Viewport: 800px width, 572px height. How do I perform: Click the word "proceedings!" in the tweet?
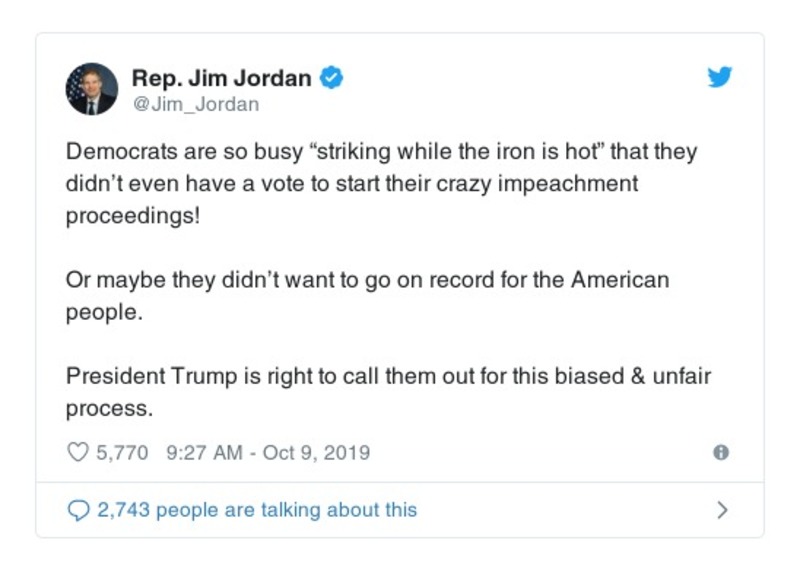click(x=133, y=217)
